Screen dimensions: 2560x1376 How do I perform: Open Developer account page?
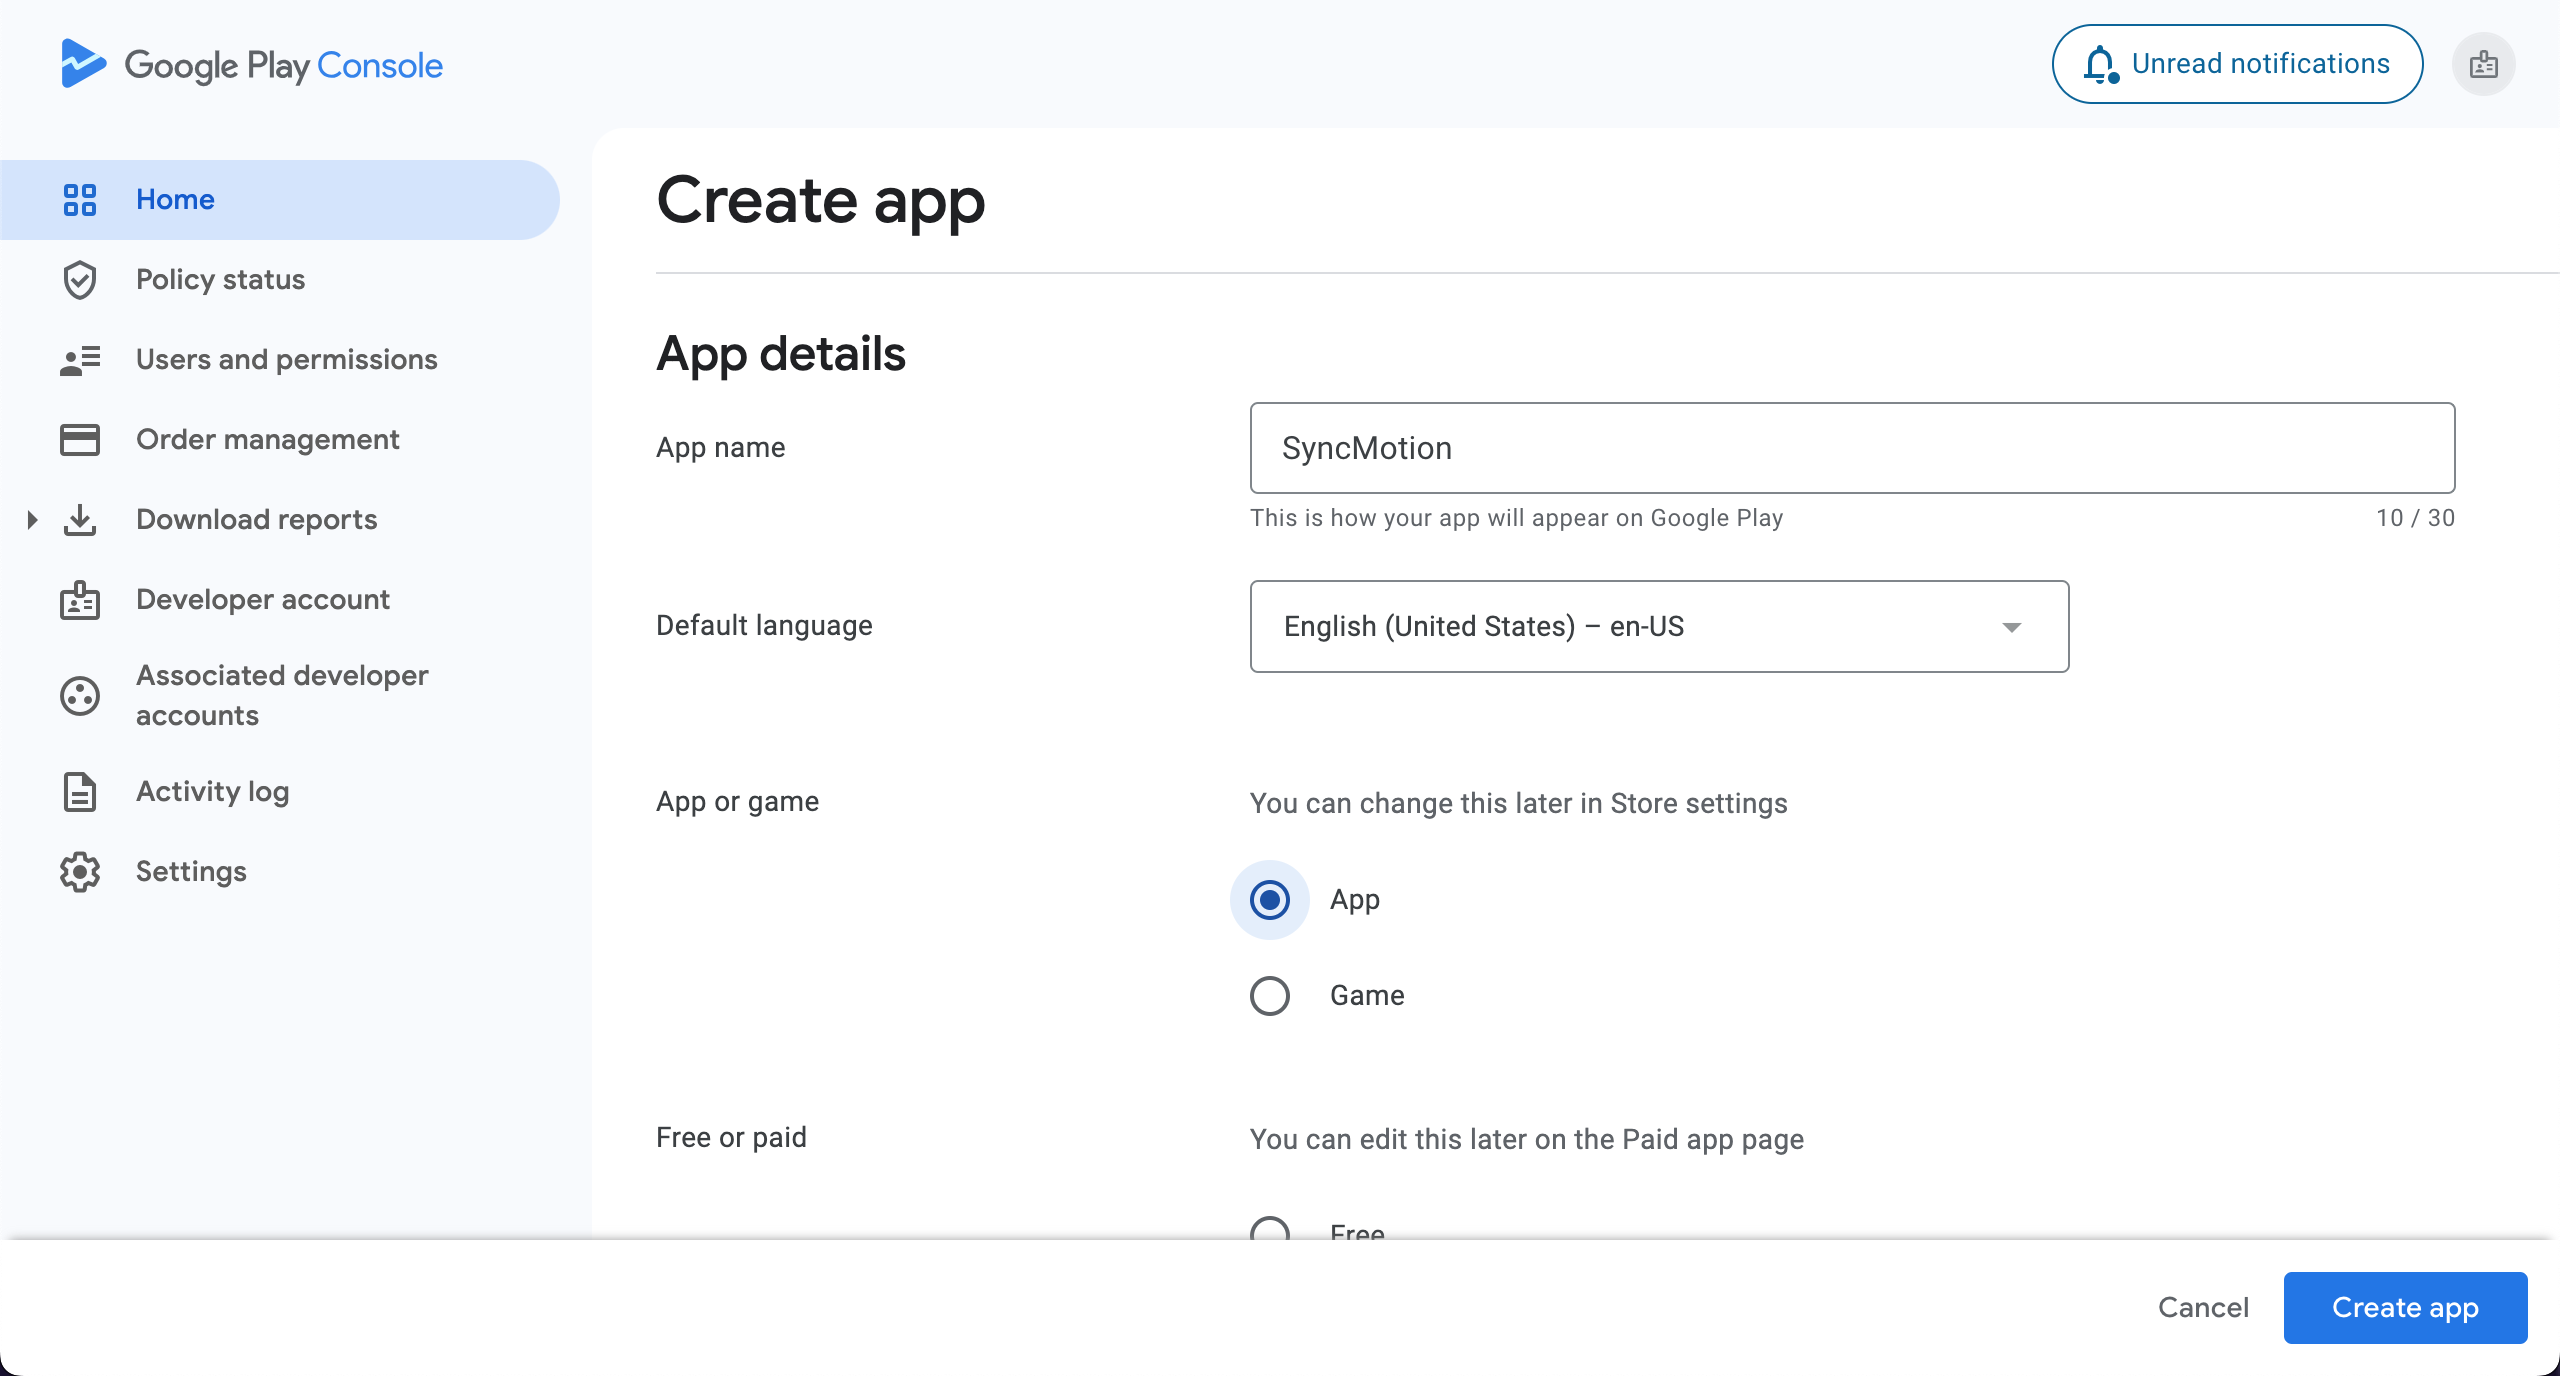[280, 600]
